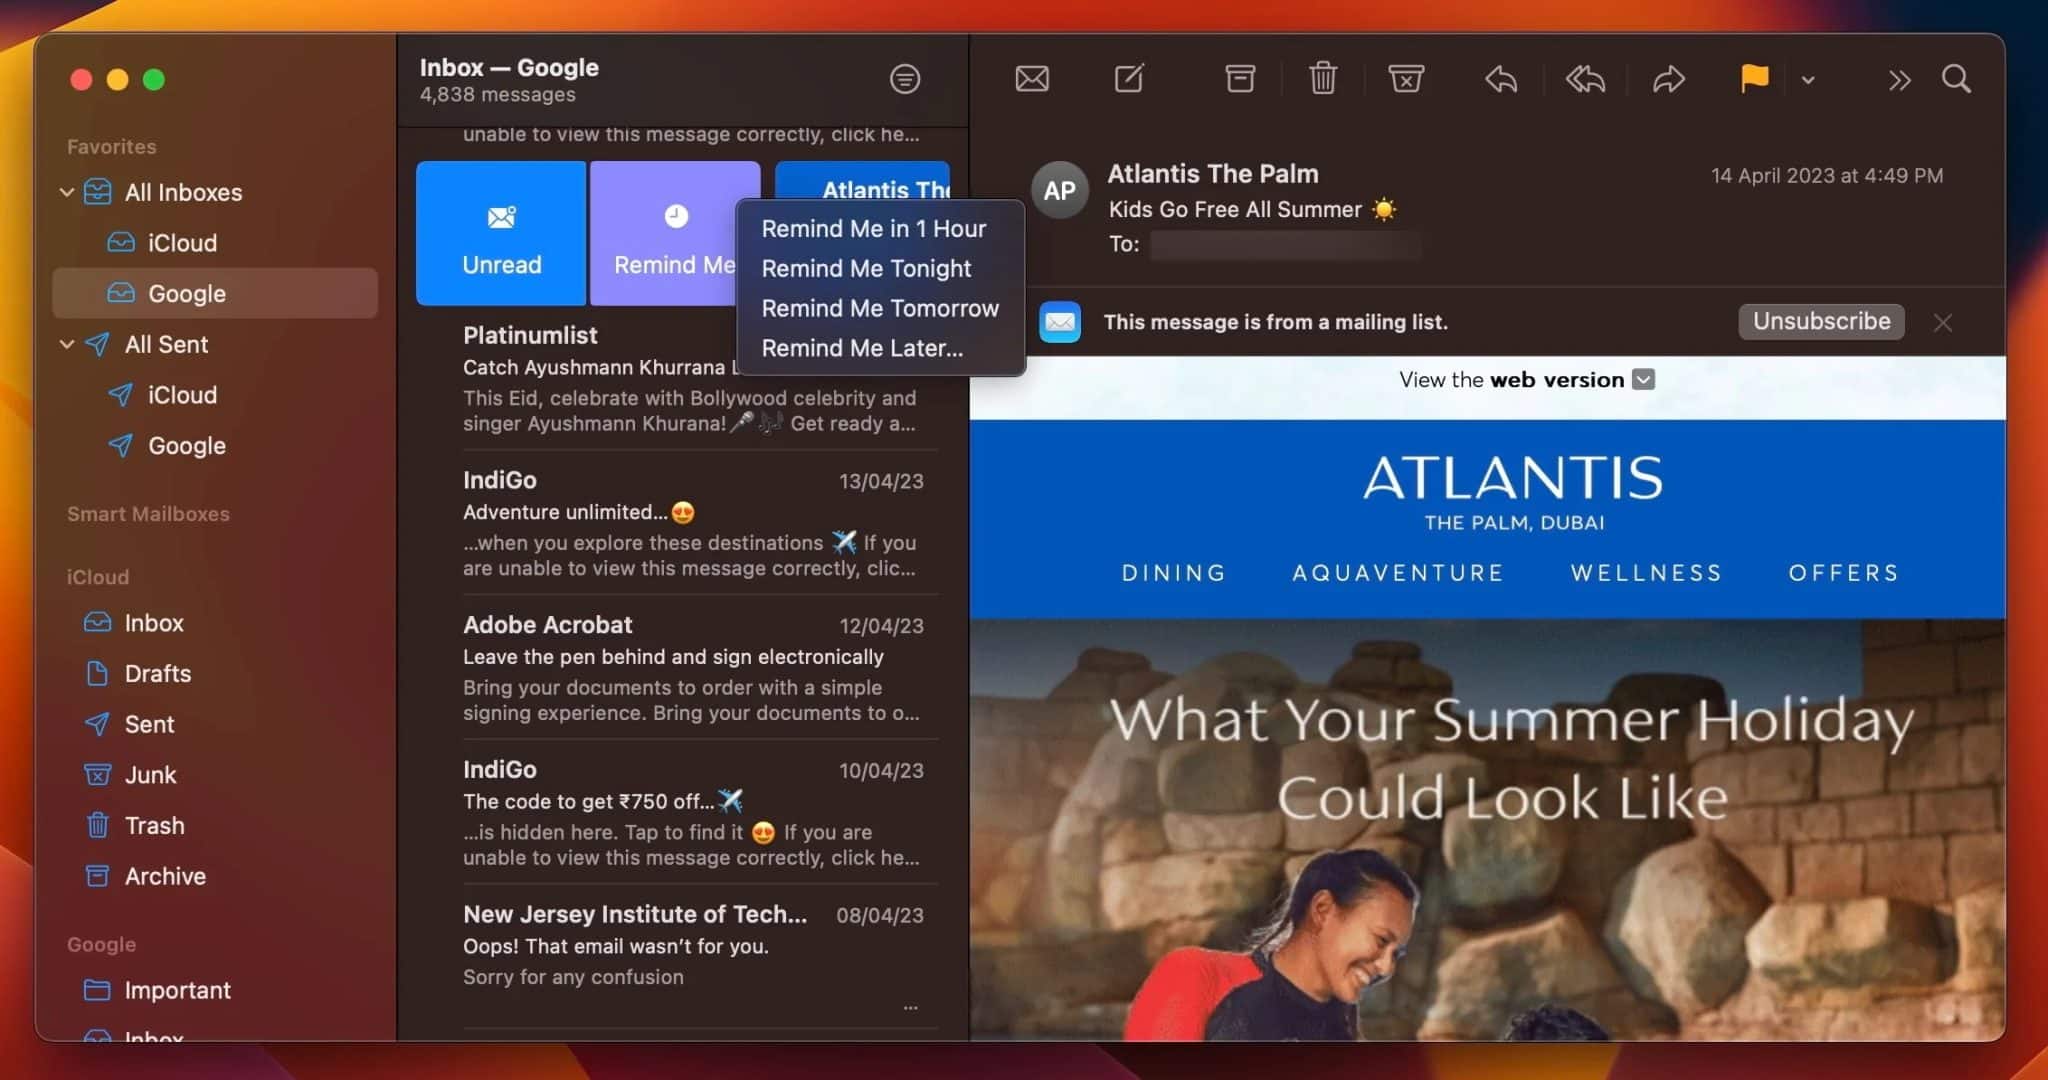Open the flag color dropdown
The image size is (2048, 1080).
(x=1806, y=80)
